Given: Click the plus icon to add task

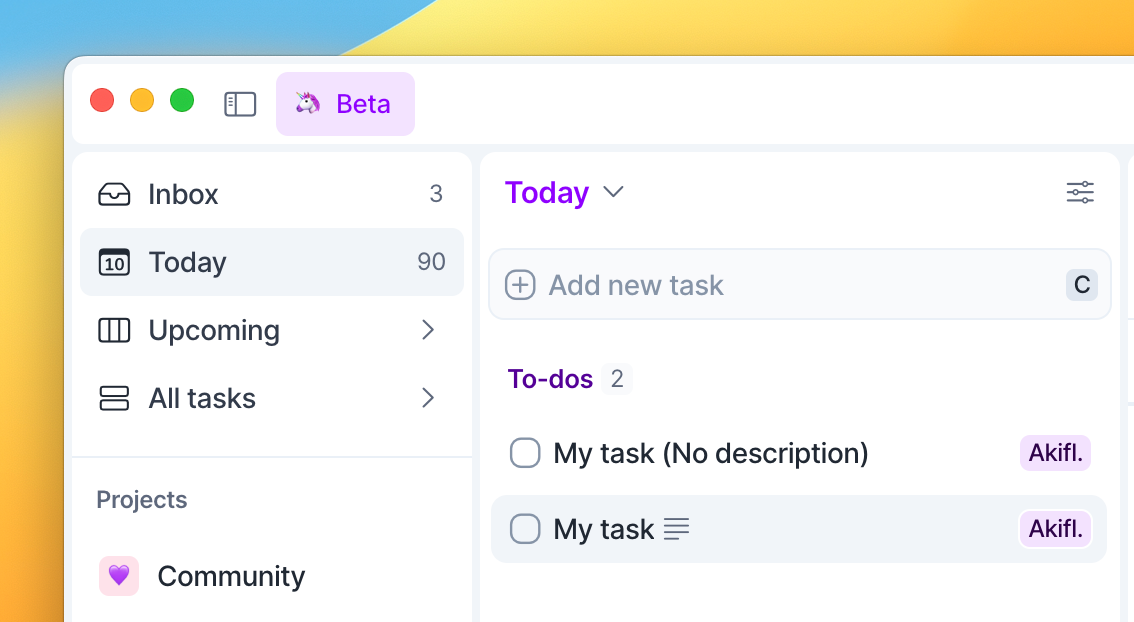Looking at the screenshot, I should (x=520, y=285).
